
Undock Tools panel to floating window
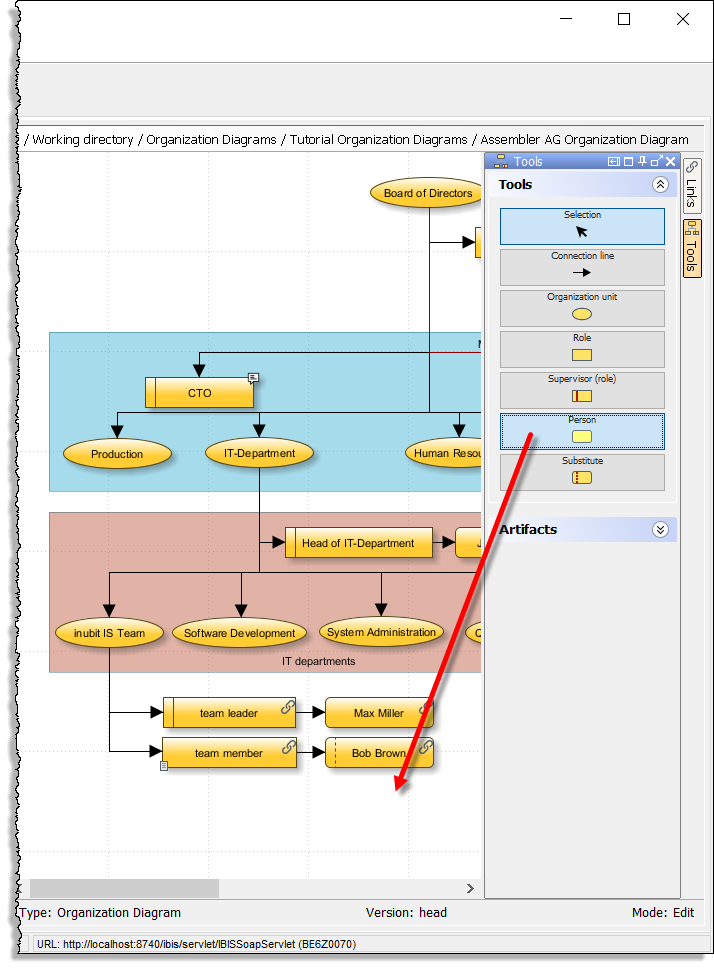point(656,161)
